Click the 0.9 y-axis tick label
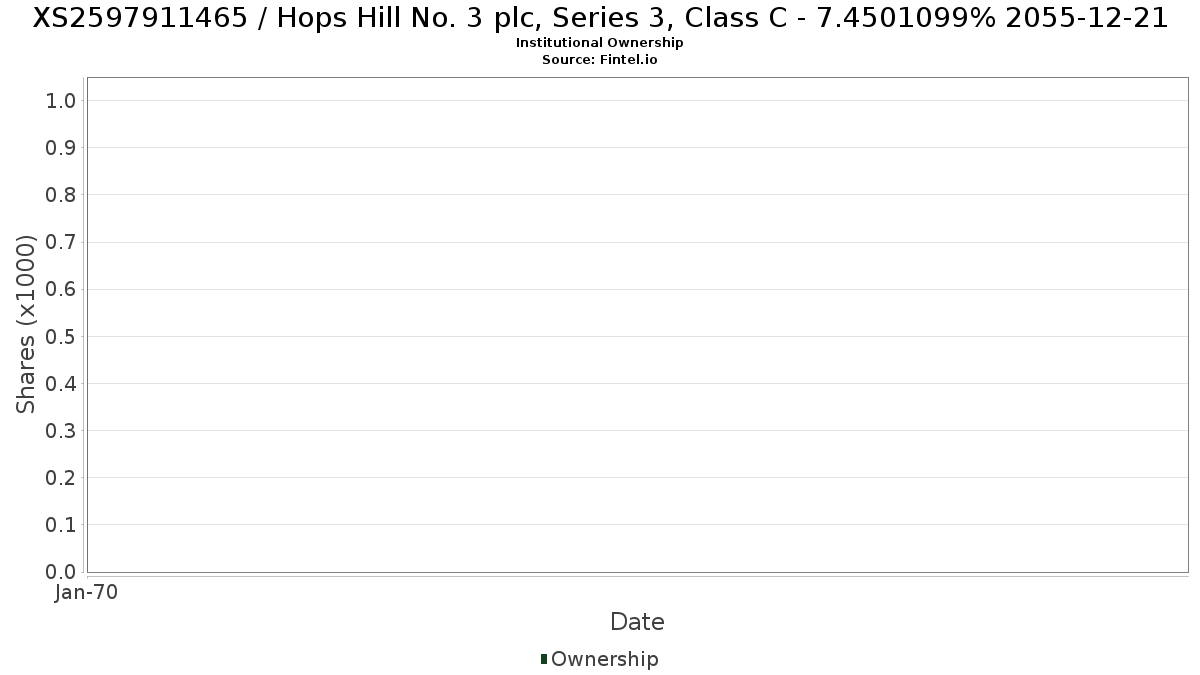1200x675 pixels. [61, 148]
